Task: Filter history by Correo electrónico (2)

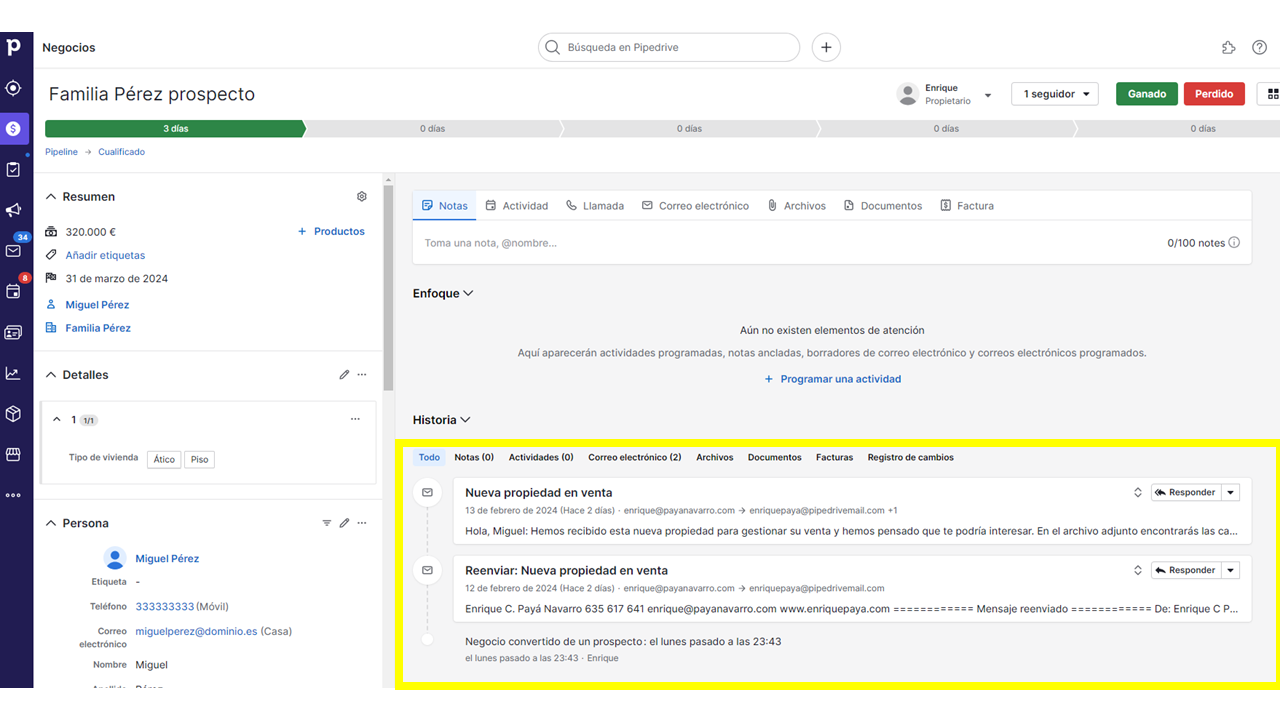Action: point(634,457)
